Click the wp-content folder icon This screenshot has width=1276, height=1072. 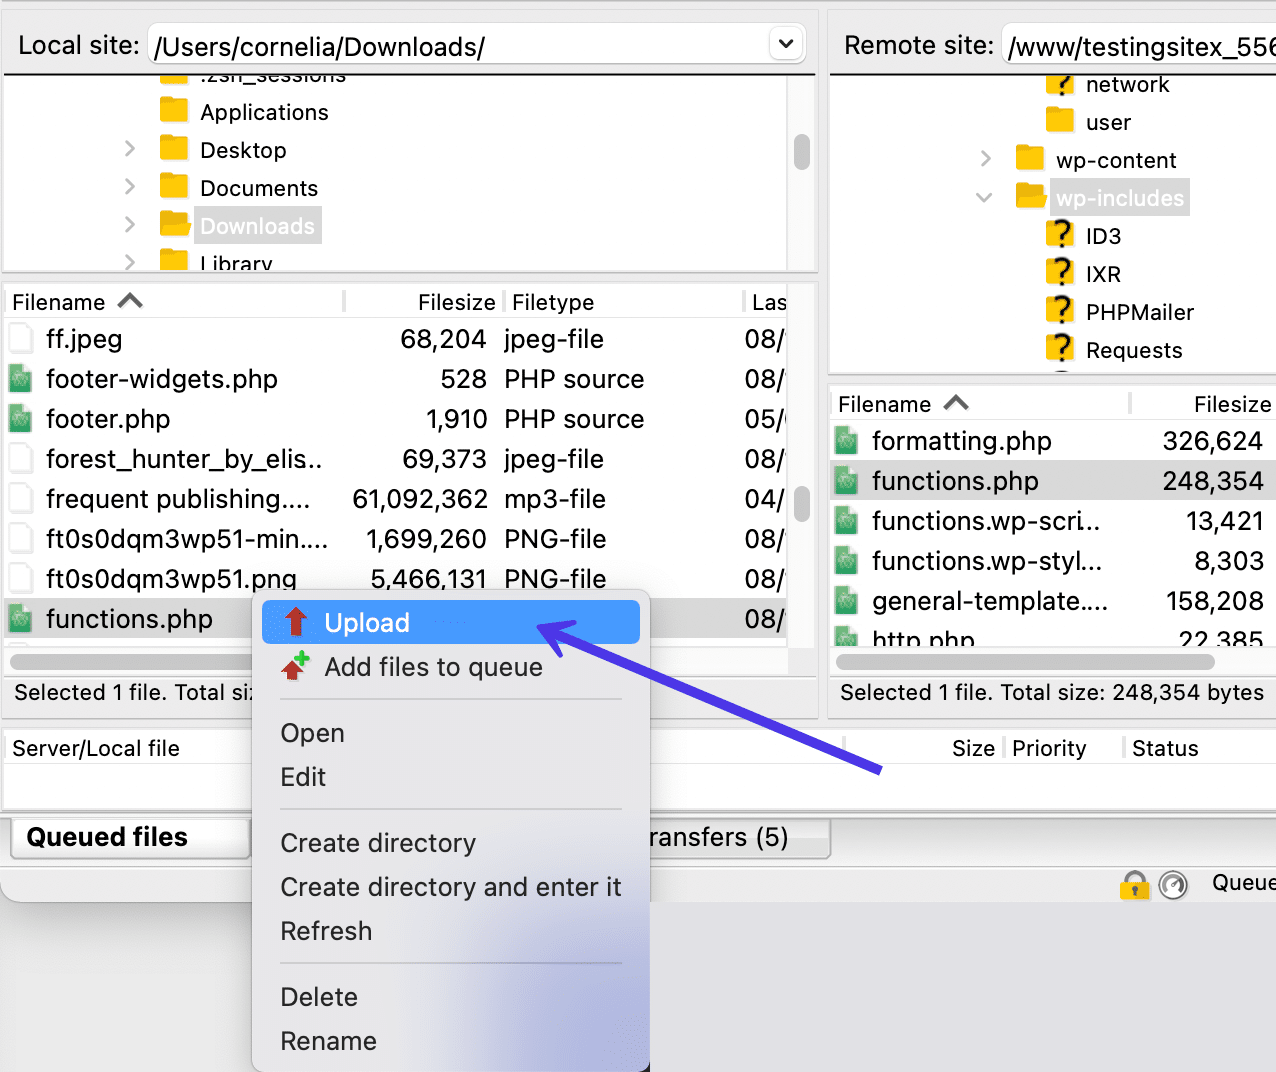pos(1029,159)
